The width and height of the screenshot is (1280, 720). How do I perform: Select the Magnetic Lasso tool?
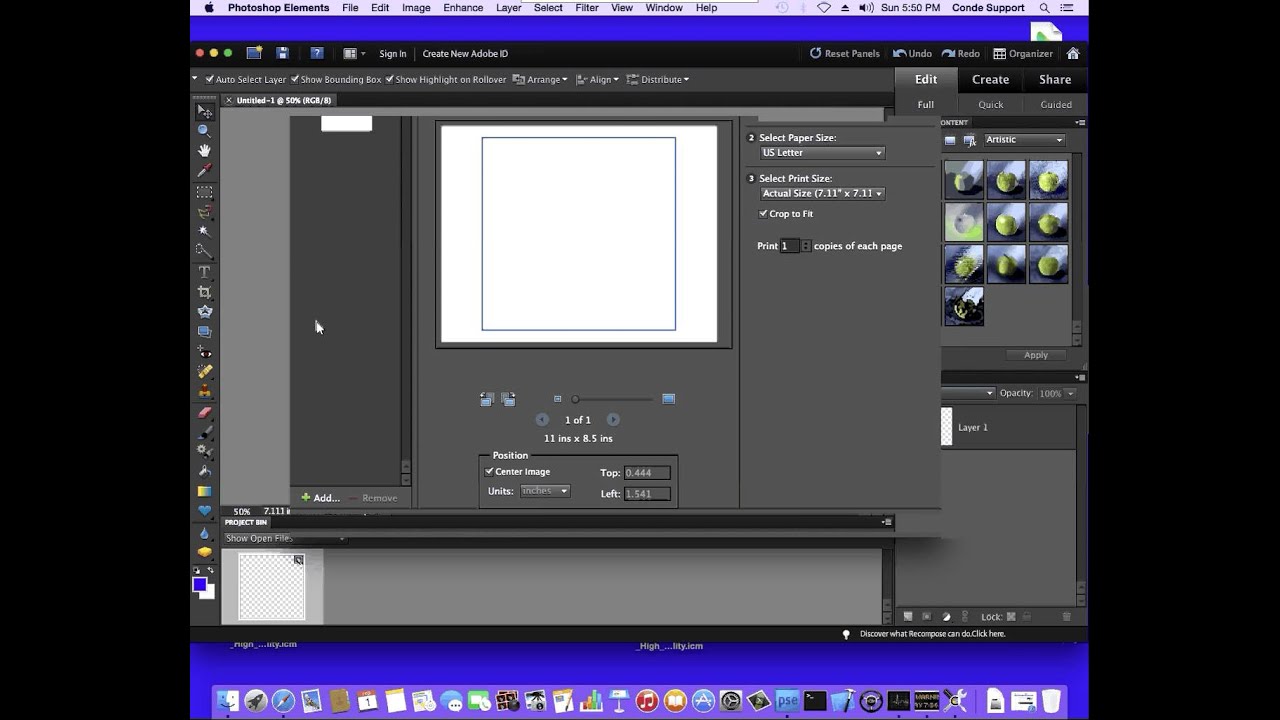[204, 211]
